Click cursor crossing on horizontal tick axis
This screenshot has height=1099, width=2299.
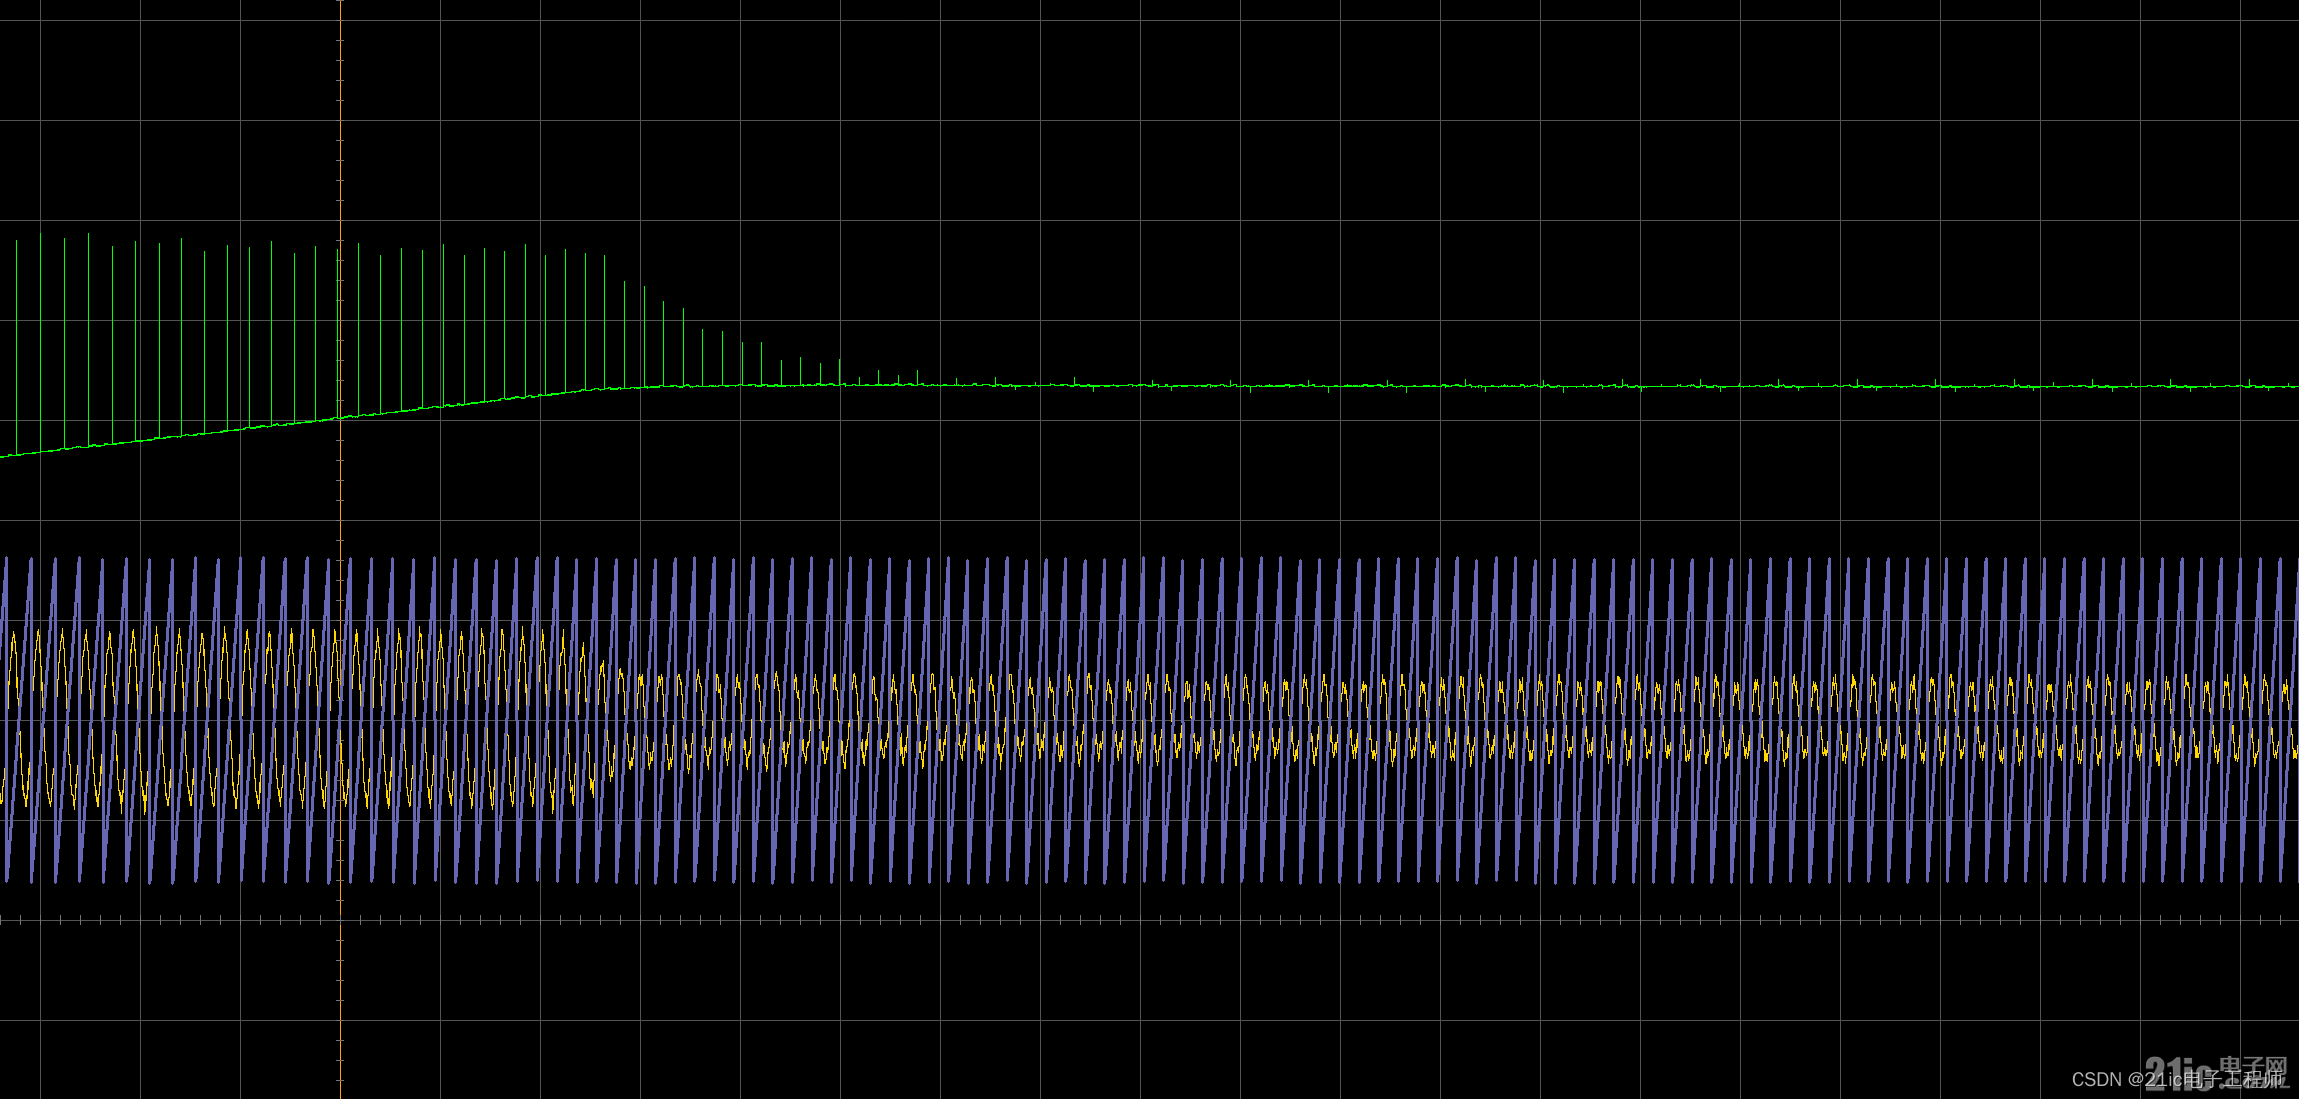[x=340, y=920]
